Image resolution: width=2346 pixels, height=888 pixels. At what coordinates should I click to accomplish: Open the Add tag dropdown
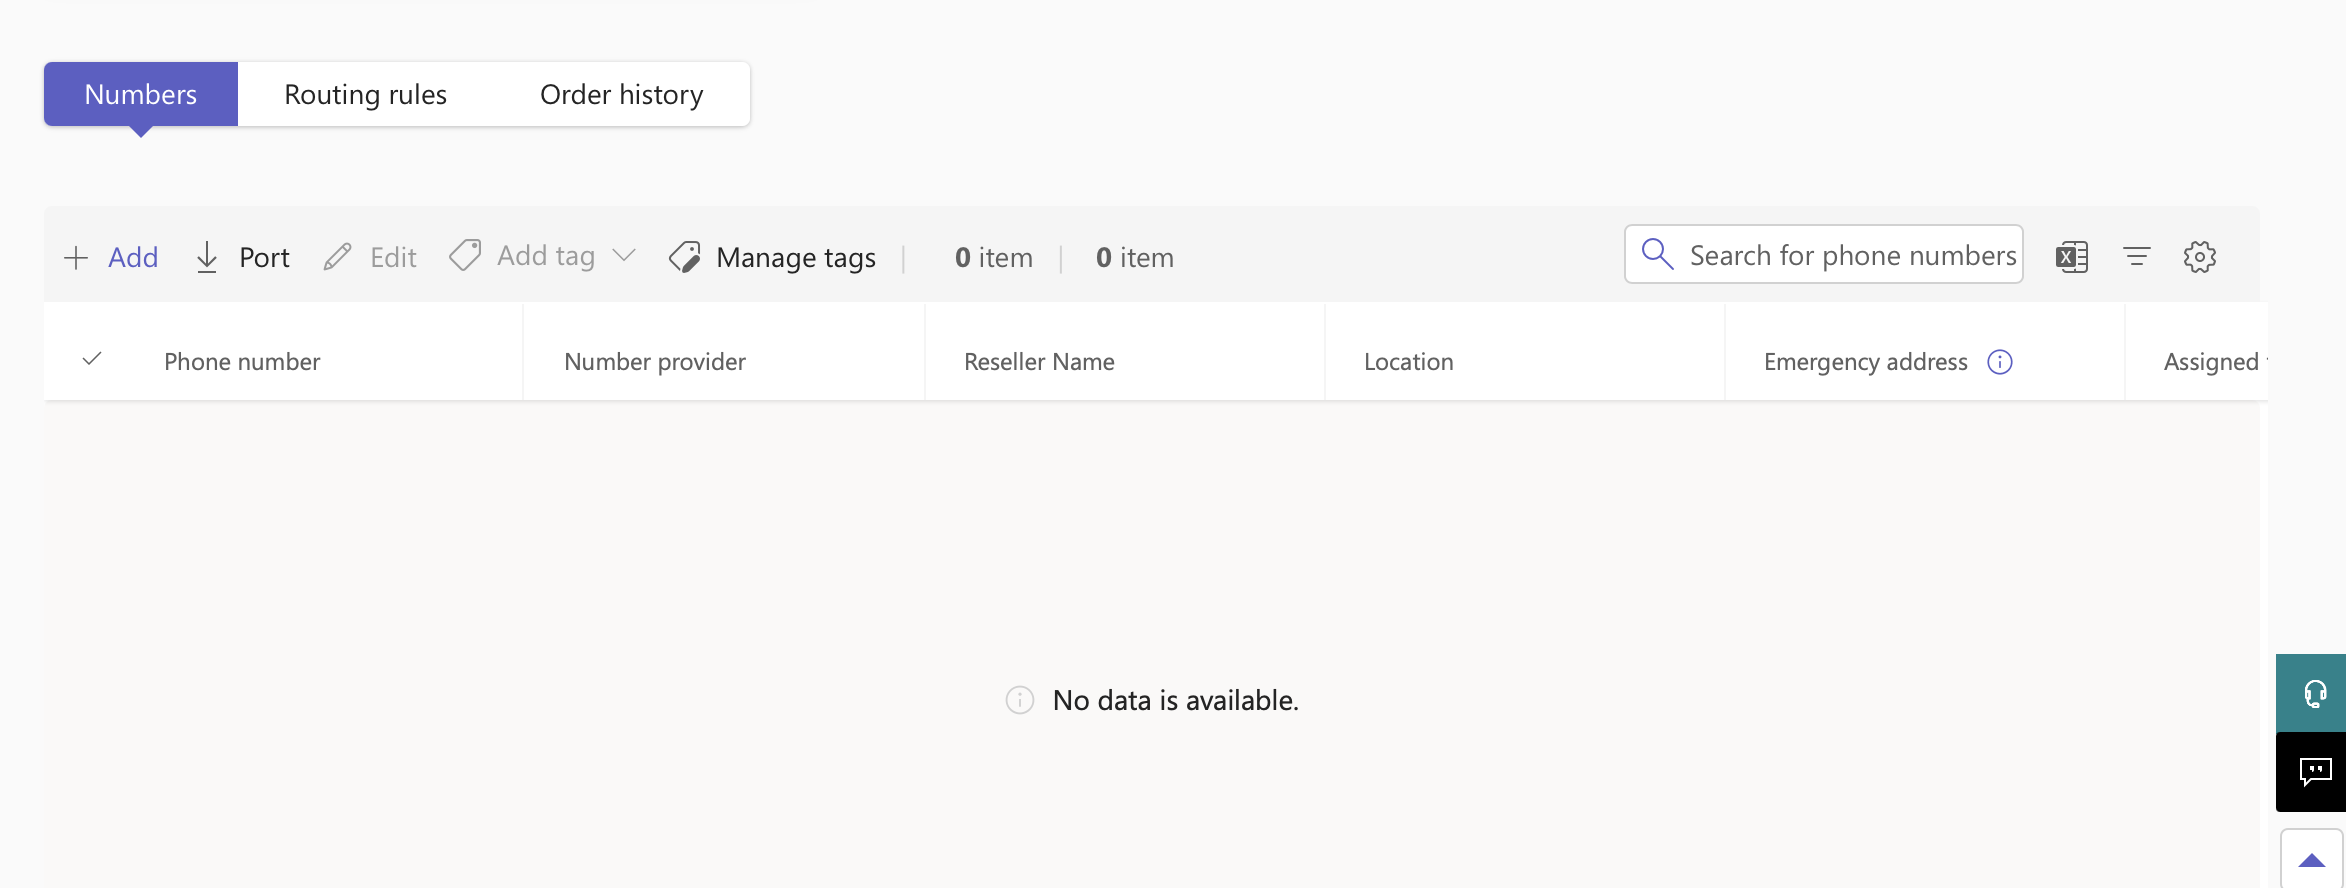click(543, 256)
